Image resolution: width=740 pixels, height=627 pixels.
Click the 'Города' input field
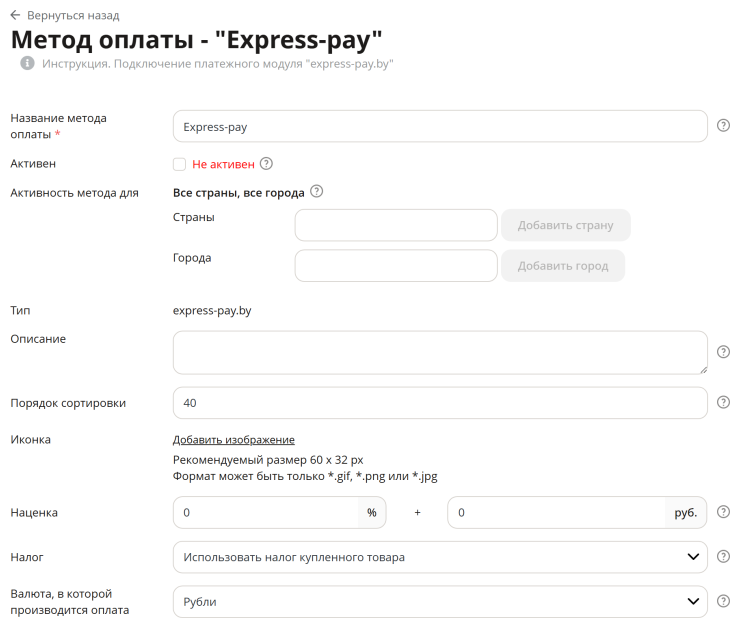(x=396, y=266)
